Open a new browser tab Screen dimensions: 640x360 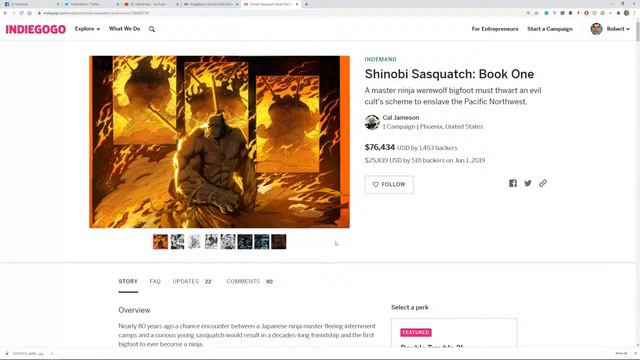point(306,4)
